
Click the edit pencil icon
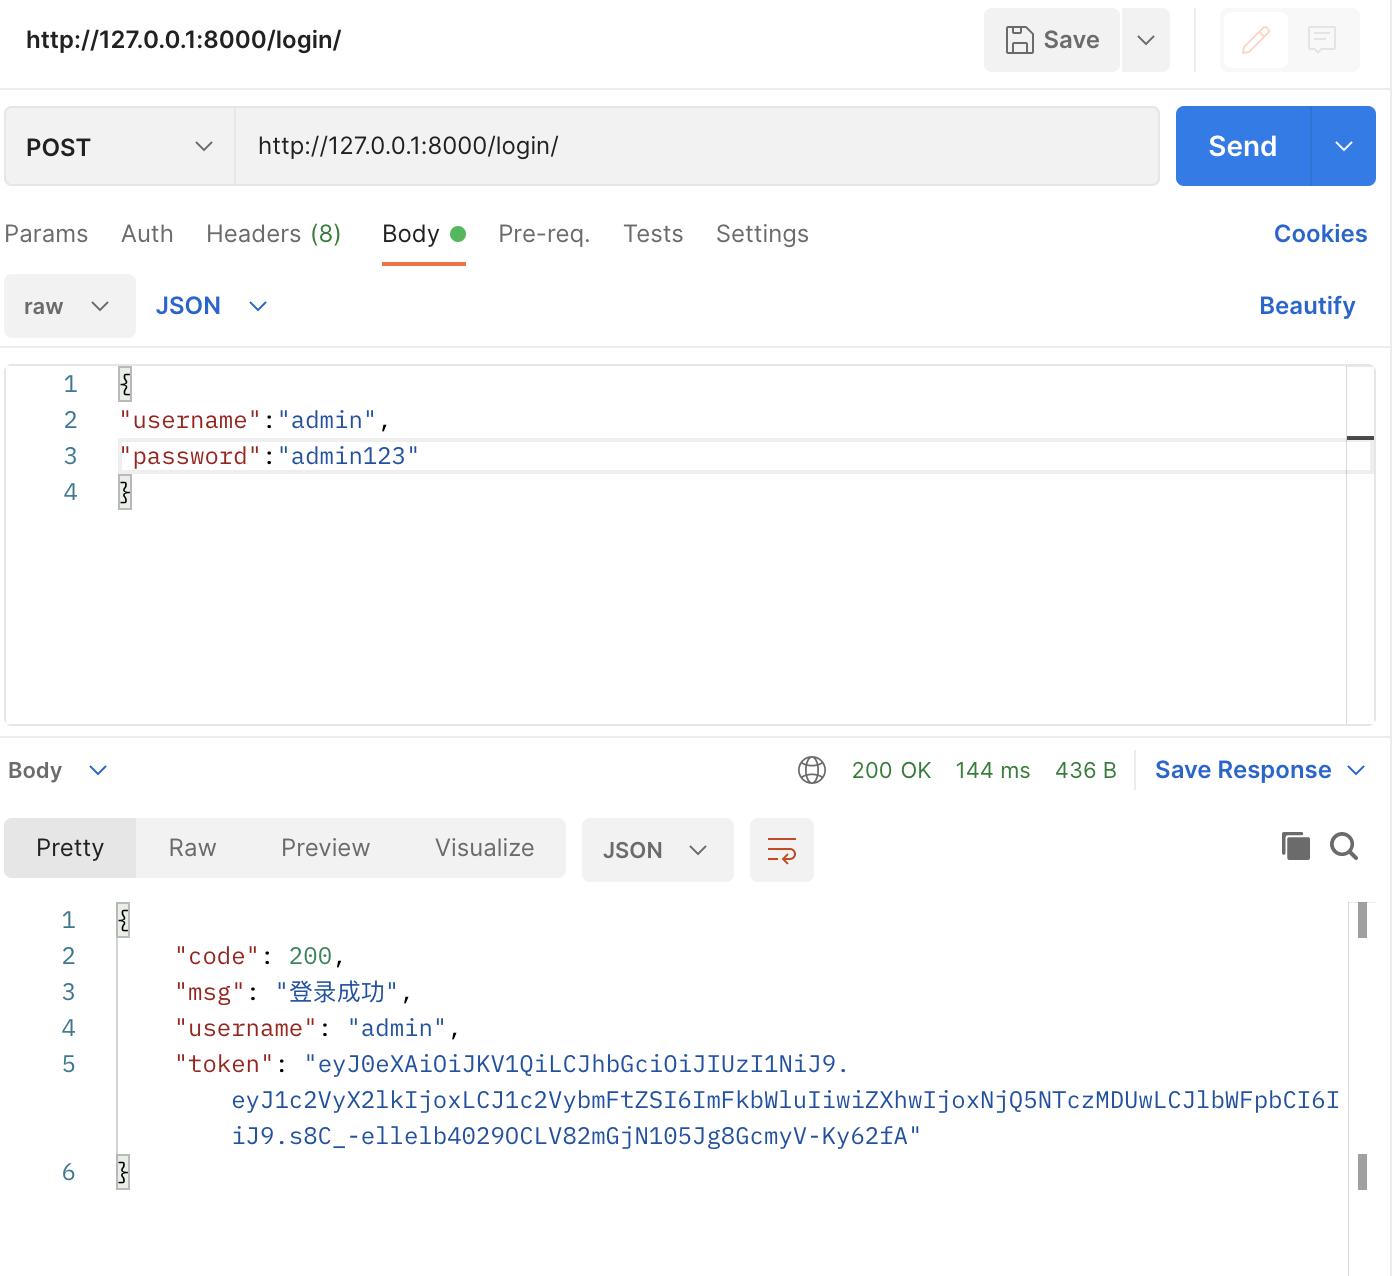[x=1255, y=40]
